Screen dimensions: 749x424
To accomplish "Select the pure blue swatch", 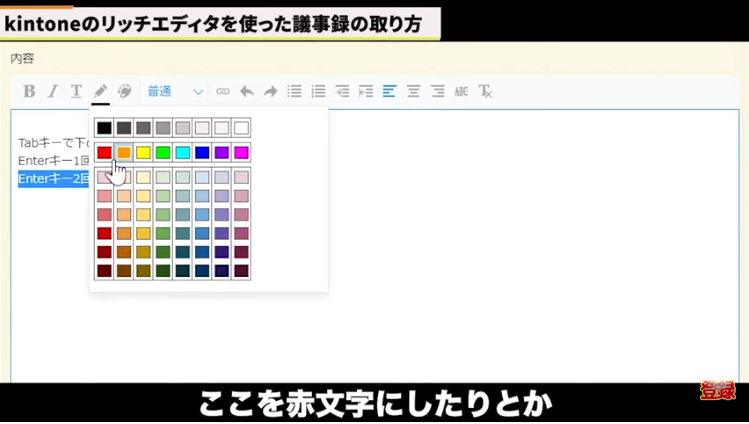I will (x=202, y=153).
